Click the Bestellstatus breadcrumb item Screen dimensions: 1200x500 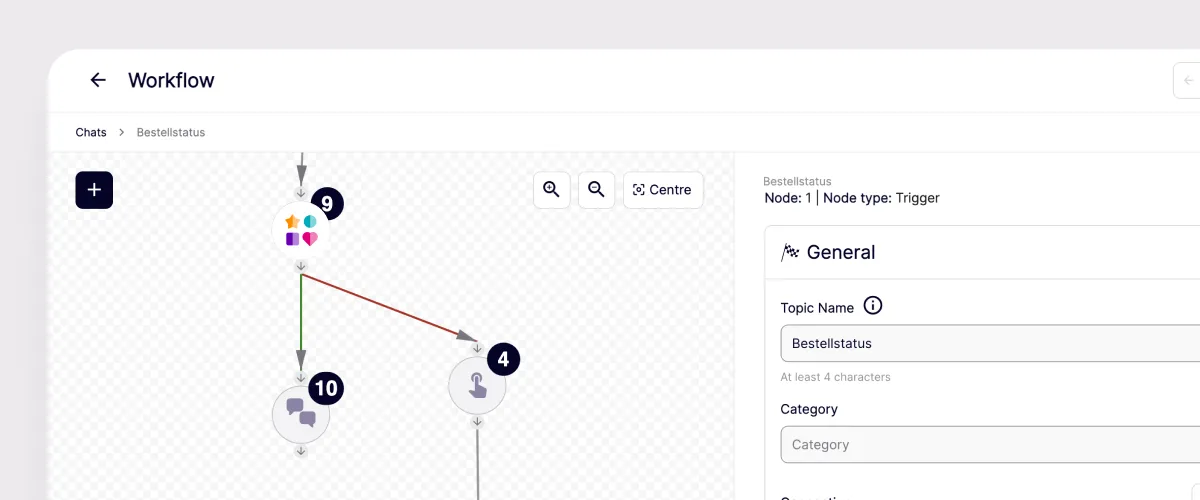171,132
